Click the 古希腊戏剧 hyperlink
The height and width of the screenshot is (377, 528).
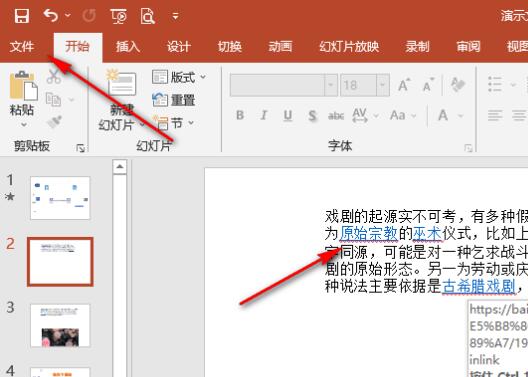click(478, 286)
